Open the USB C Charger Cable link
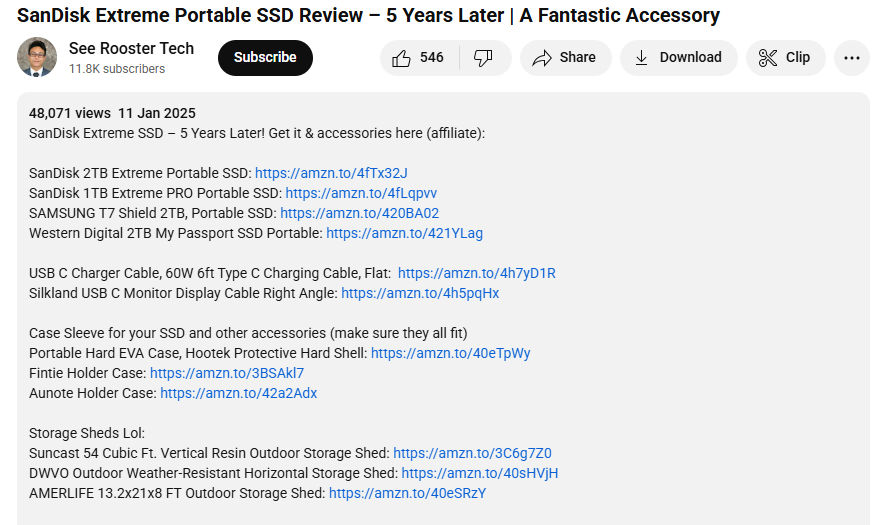 coord(476,273)
